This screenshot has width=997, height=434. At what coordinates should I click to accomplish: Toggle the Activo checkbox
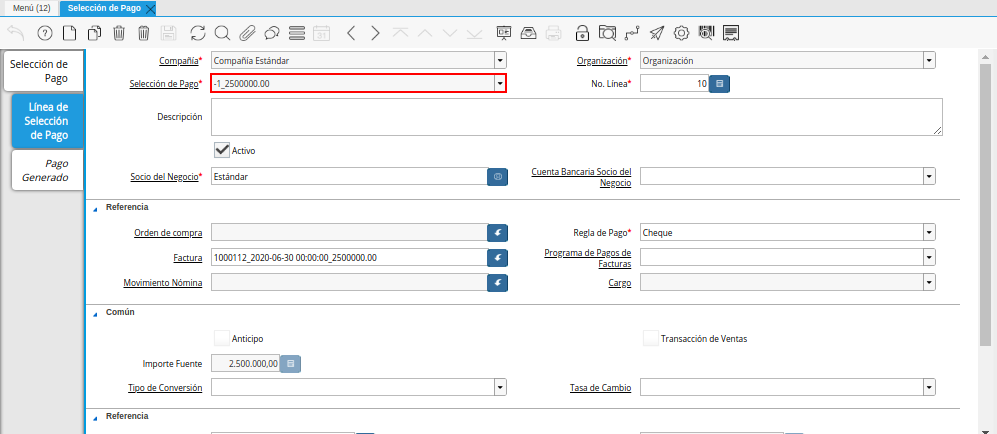point(222,151)
